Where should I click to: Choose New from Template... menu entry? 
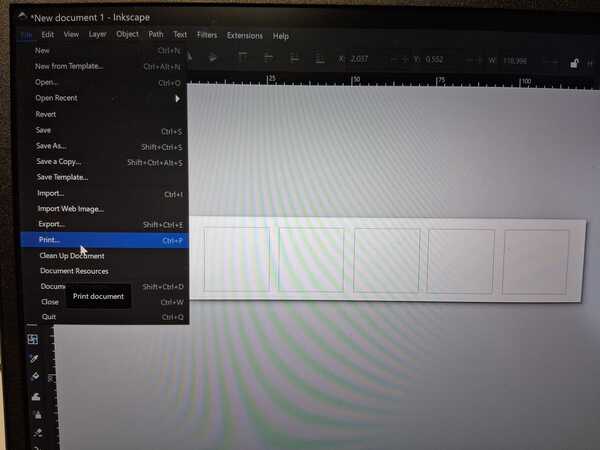point(104,66)
